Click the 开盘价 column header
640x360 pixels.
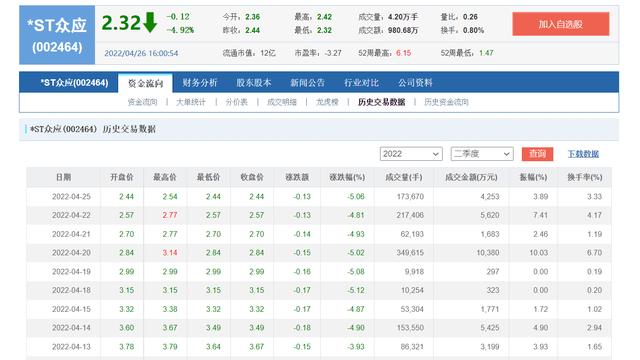(122, 177)
